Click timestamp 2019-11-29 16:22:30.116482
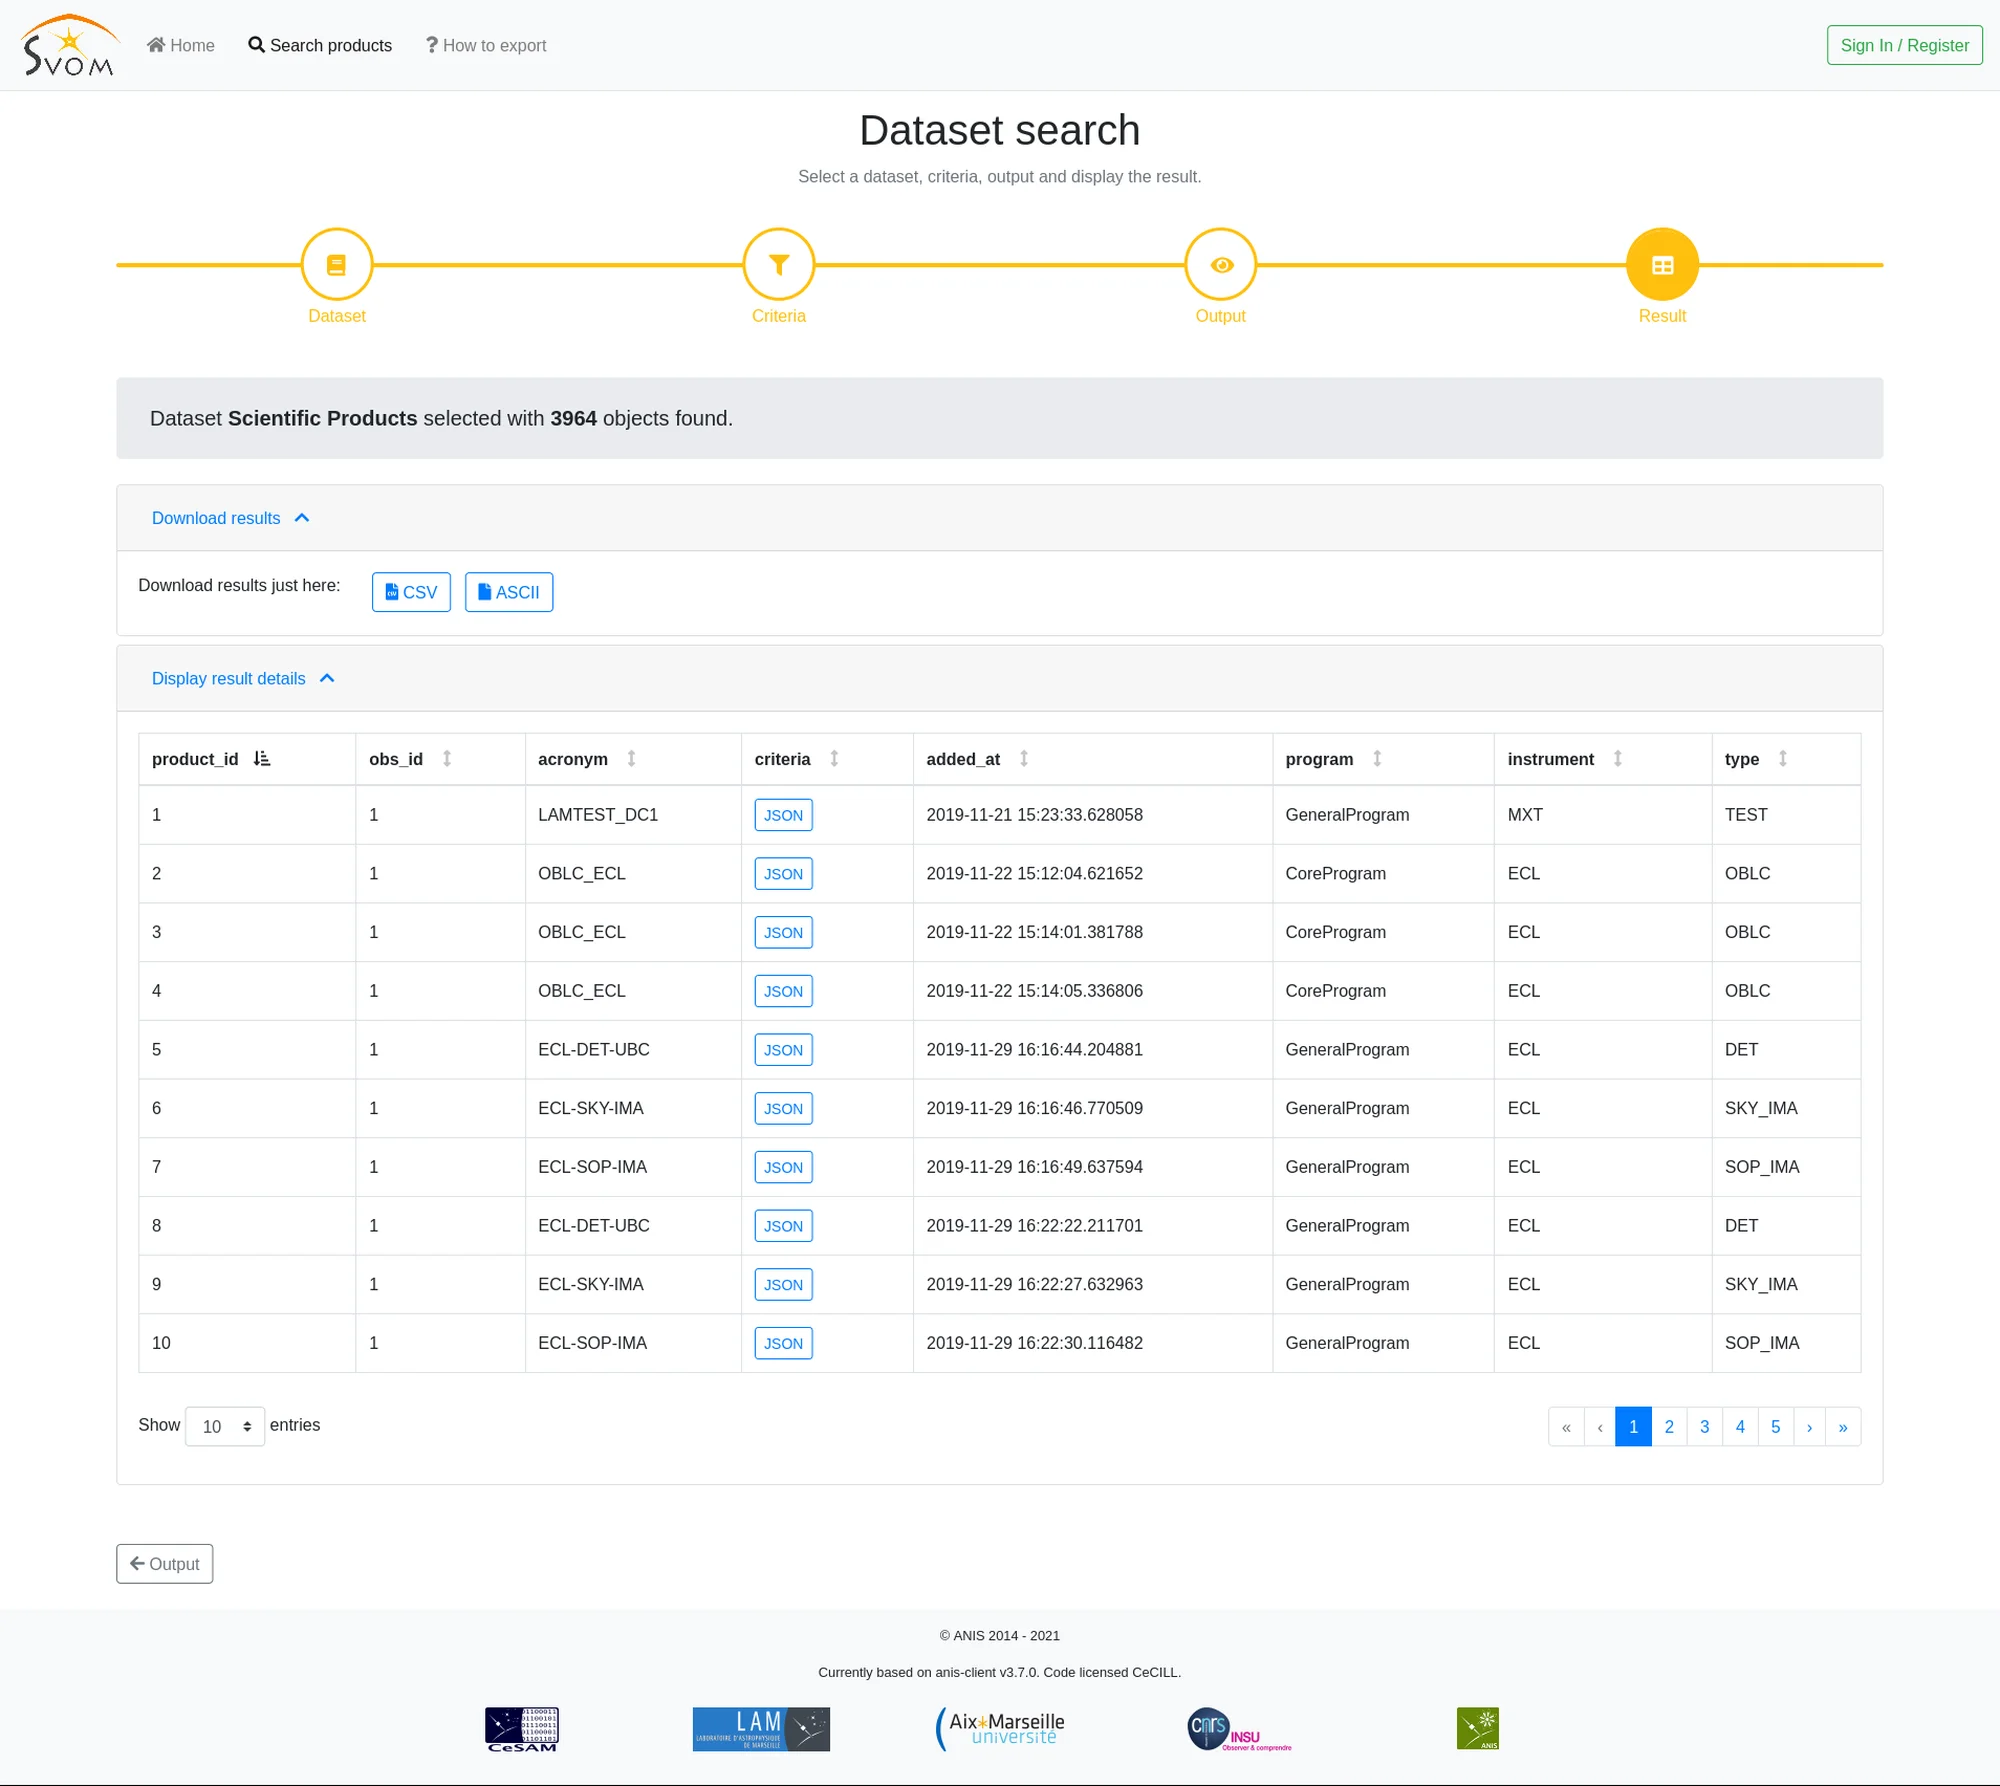This screenshot has width=2000, height=1786. (x=1034, y=1343)
